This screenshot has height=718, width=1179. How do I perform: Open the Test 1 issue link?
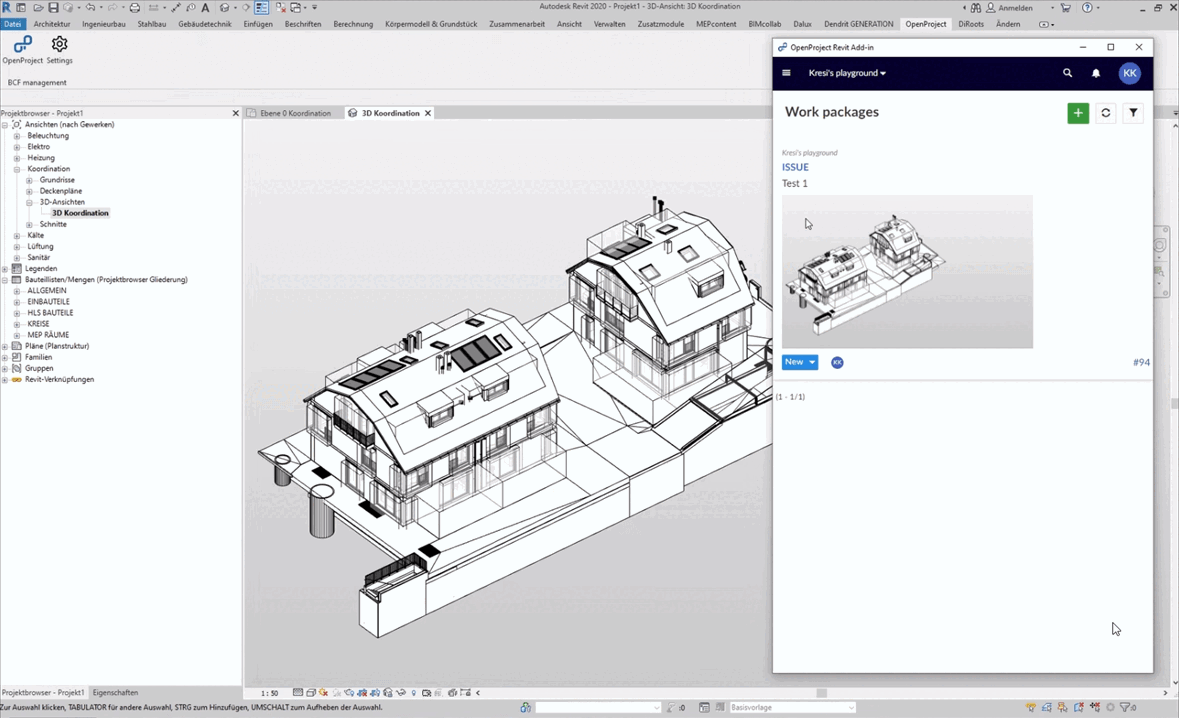pos(794,183)
